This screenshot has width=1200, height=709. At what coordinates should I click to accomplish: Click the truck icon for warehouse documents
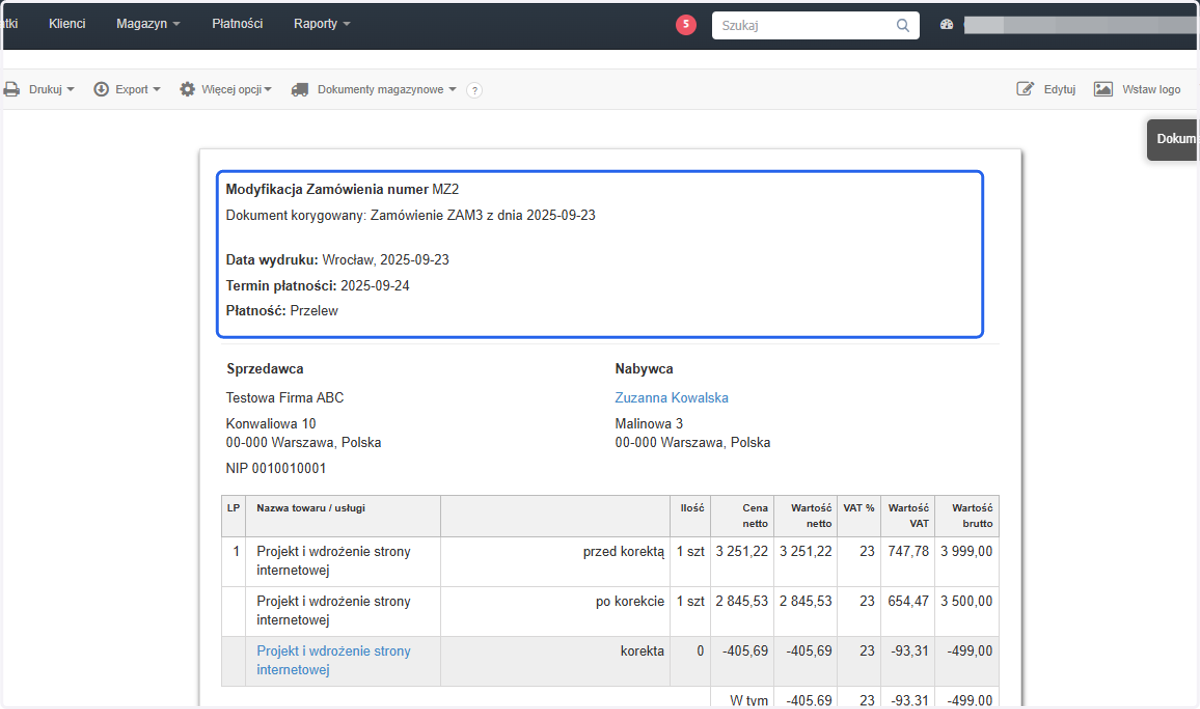pyautogui.click(x=300, y=89)
